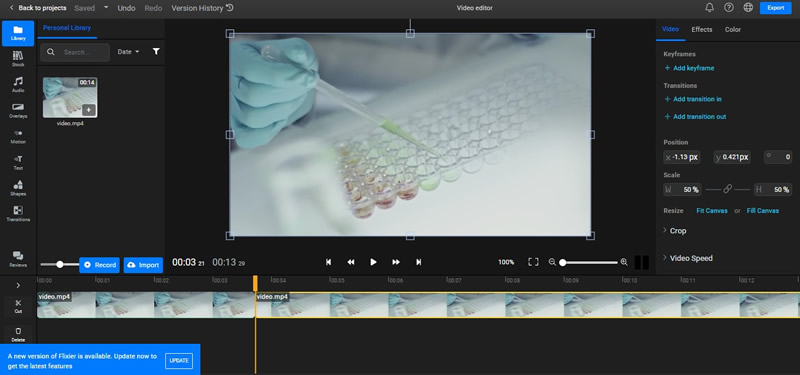Viewport: 800px width, 375px height.
Task: Skip to the end of the video
Action: (419, 262)
